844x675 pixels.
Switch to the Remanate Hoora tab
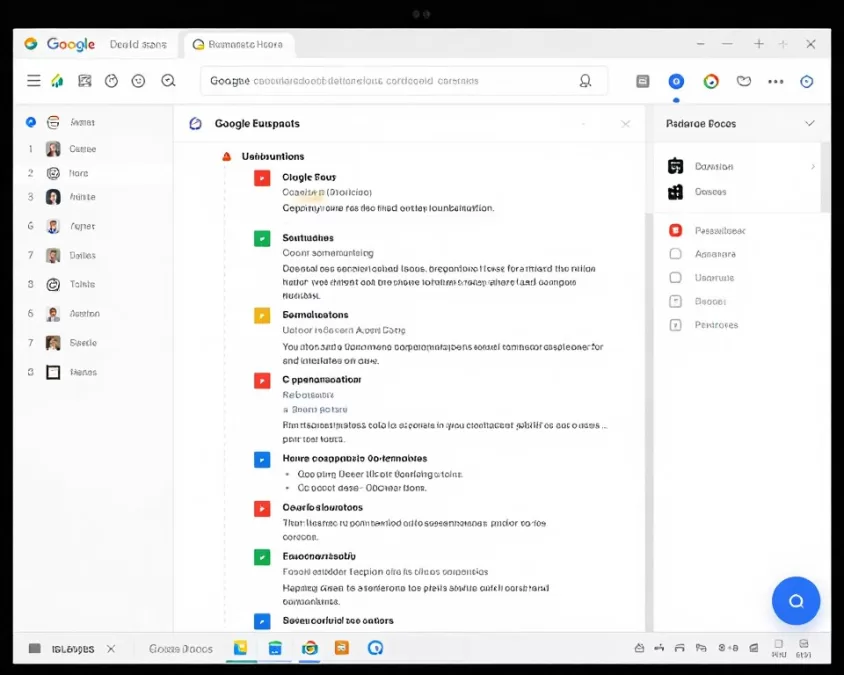point(239,44)
